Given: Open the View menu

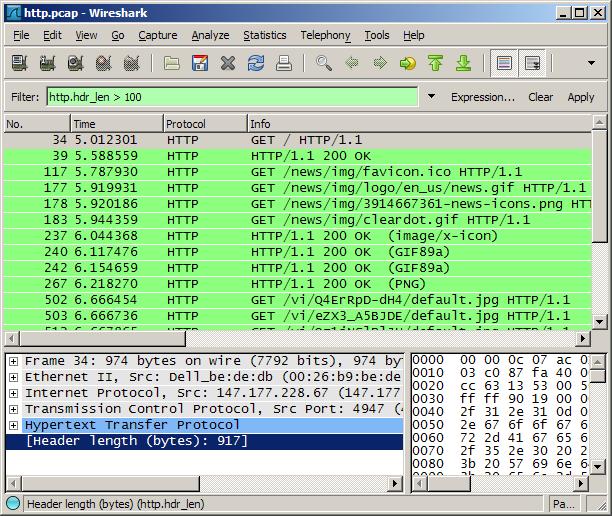Looking at the screenshot, I should [86, 35].
